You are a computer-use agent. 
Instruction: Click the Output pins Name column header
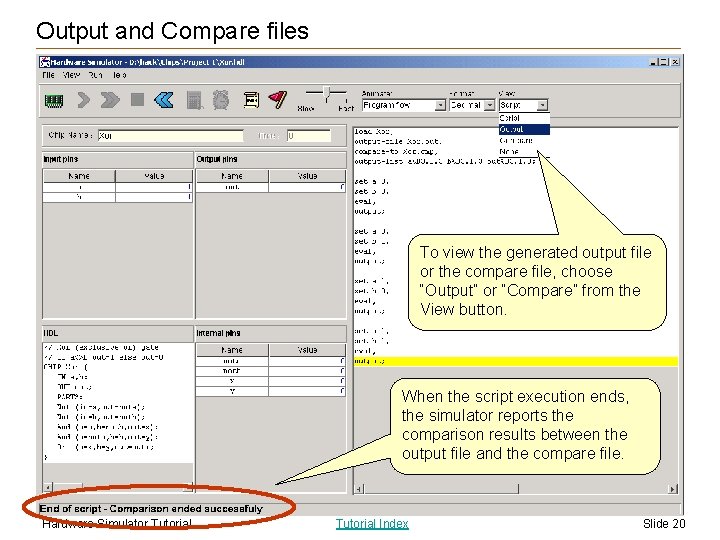point(232,176)
